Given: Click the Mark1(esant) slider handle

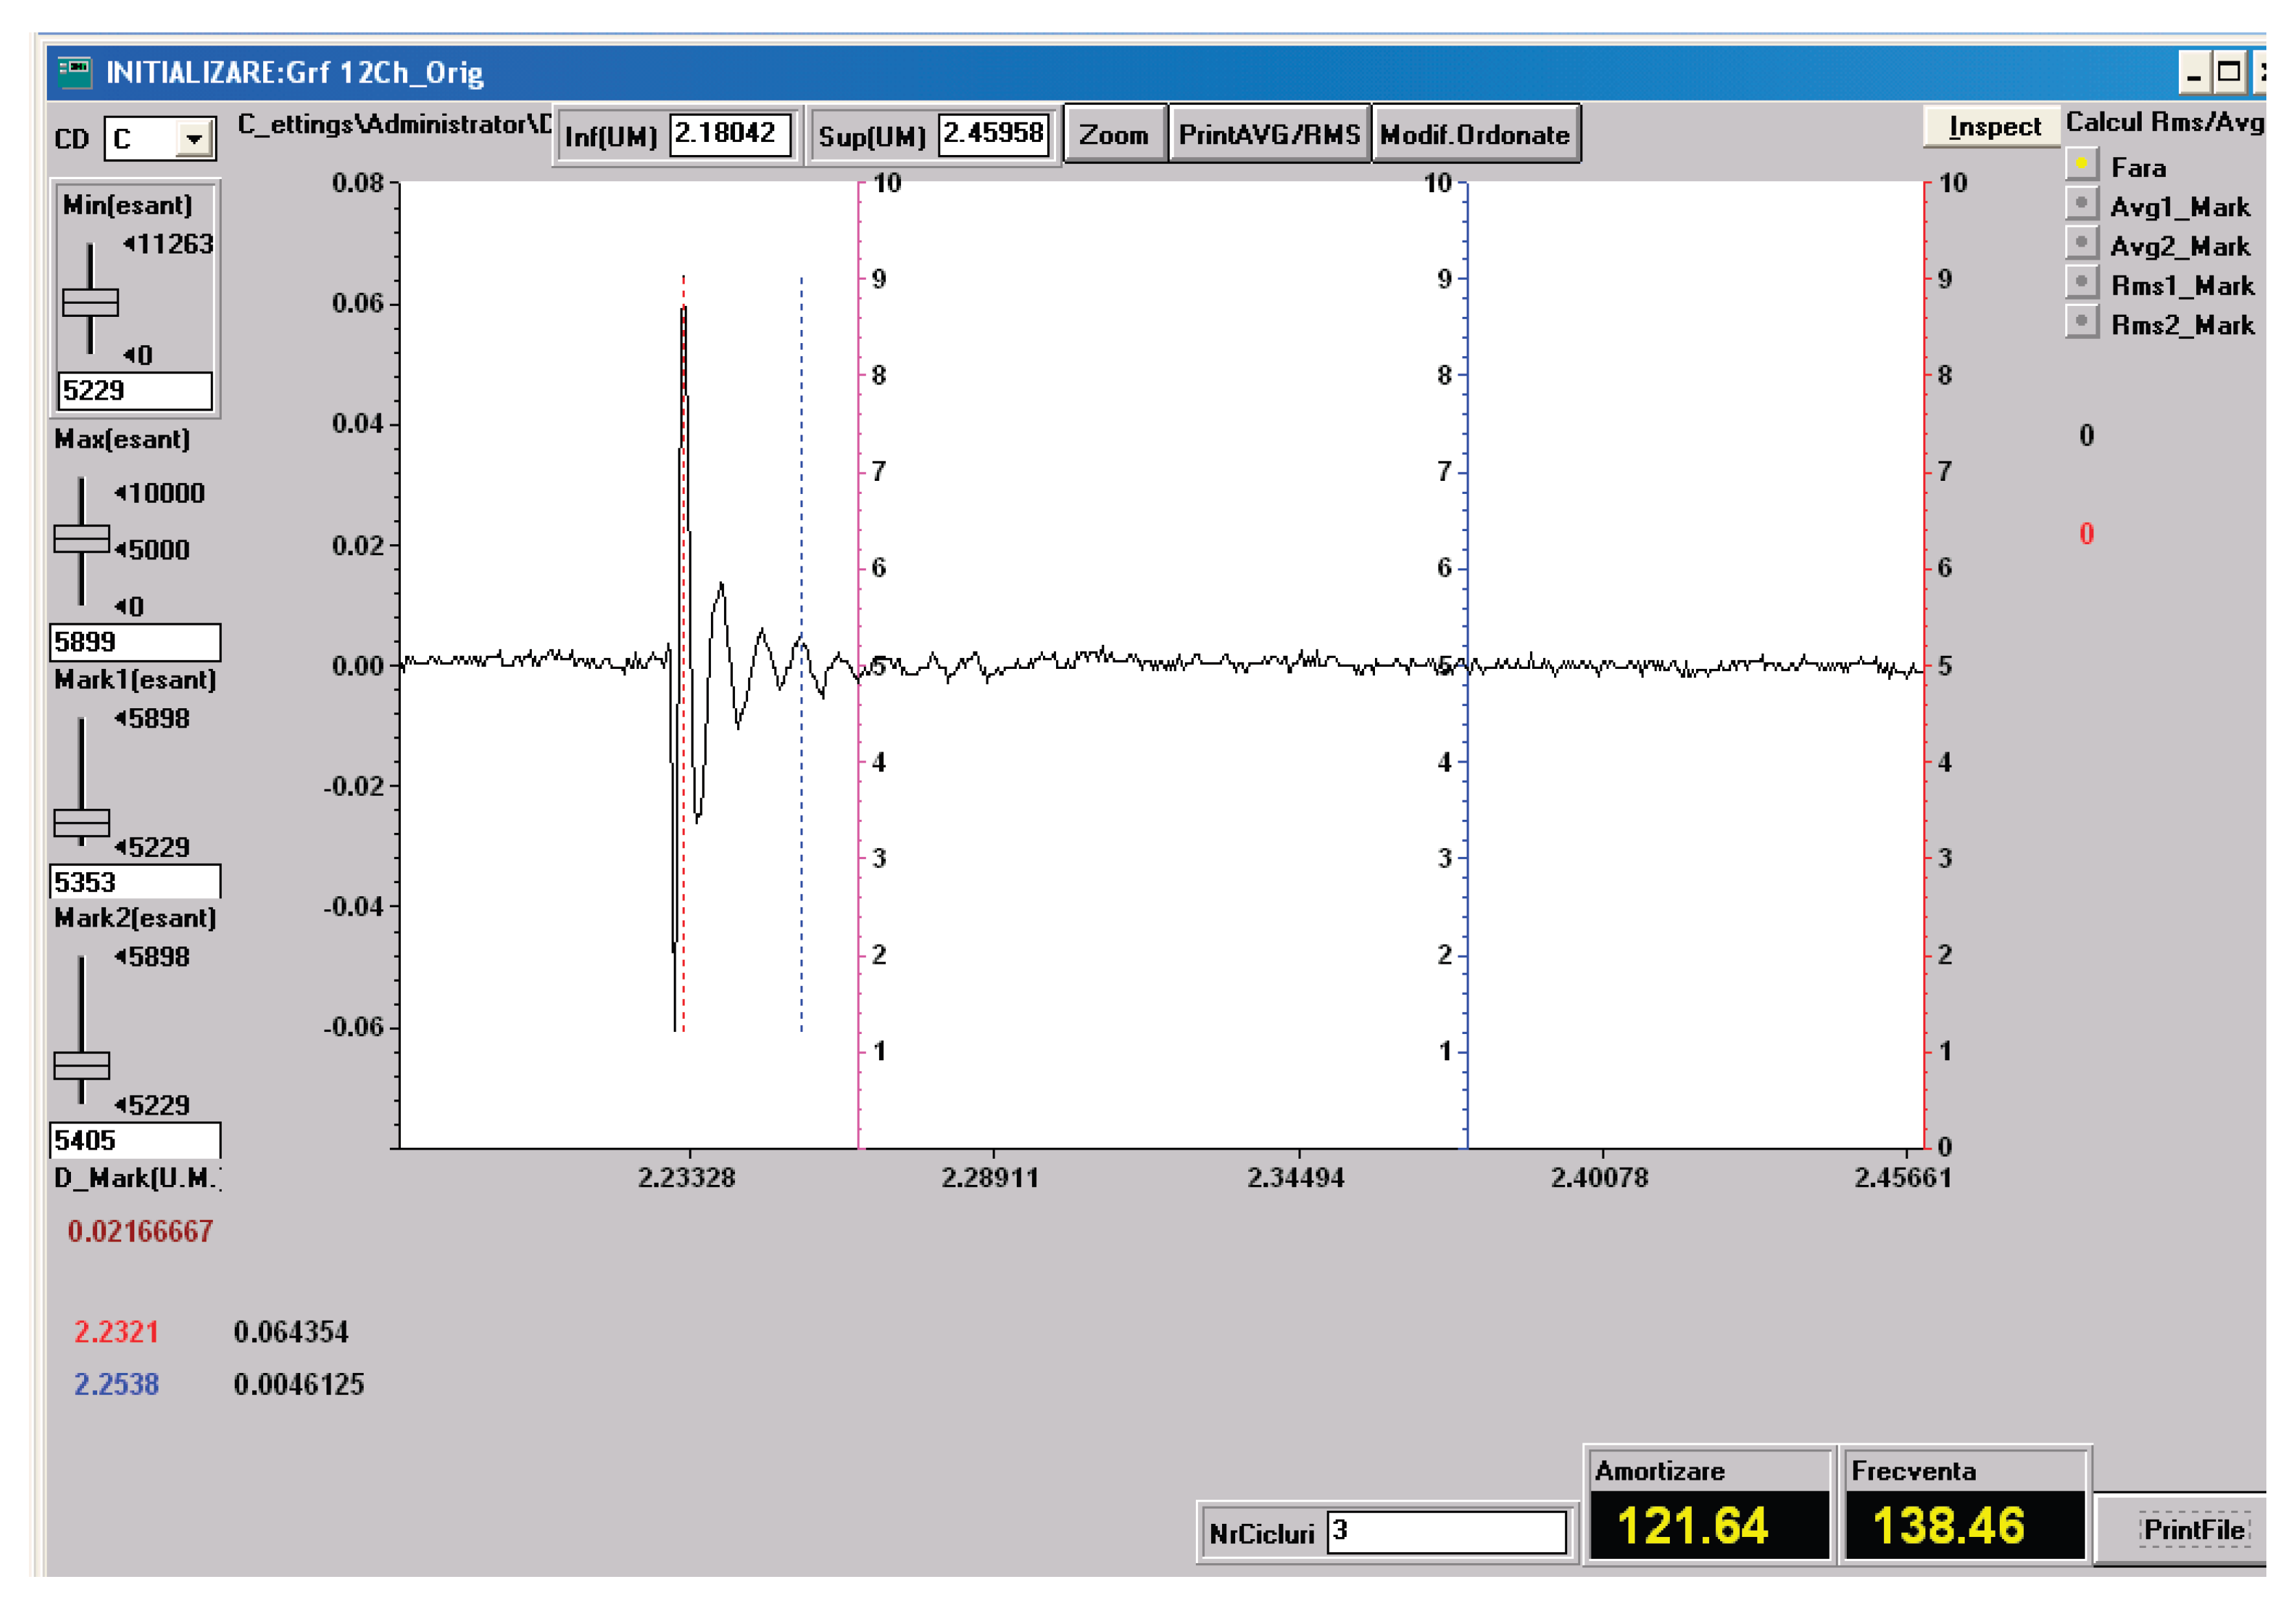Looking at the screenshot, I should pyautogui.click(x=82, y=822).
